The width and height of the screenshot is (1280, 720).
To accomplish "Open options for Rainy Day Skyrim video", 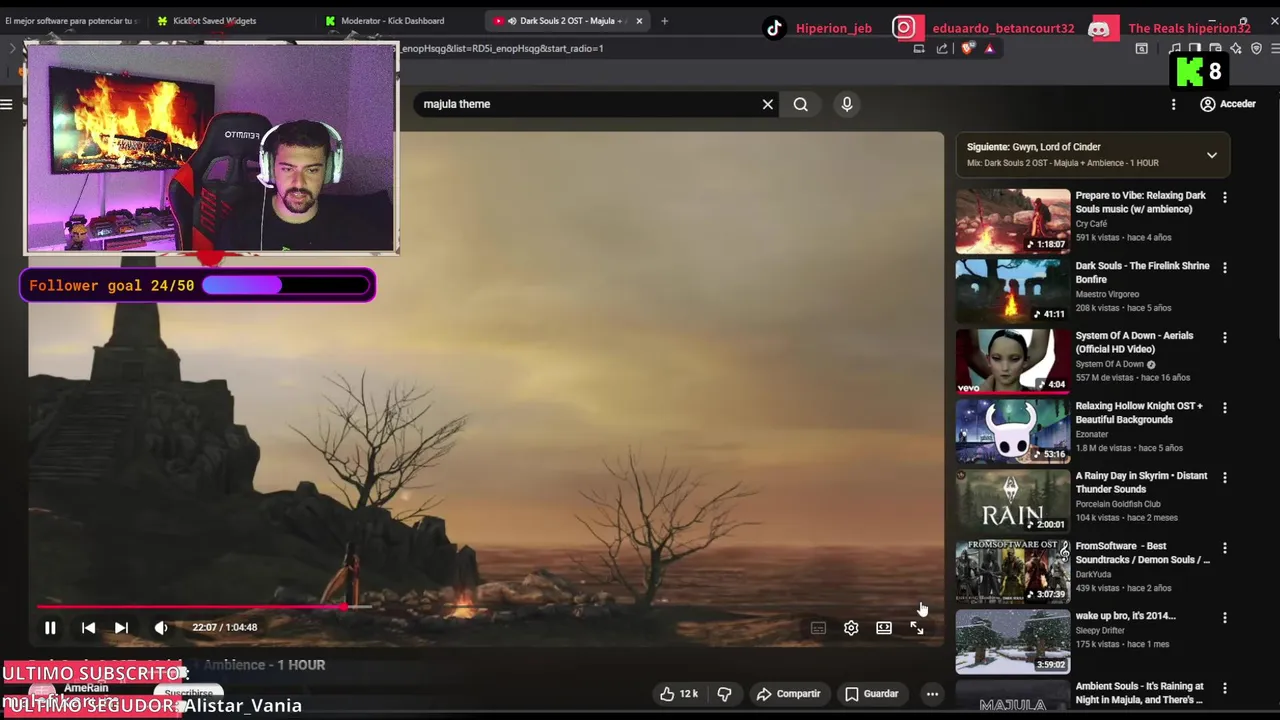I will [x=1224, y=478].
